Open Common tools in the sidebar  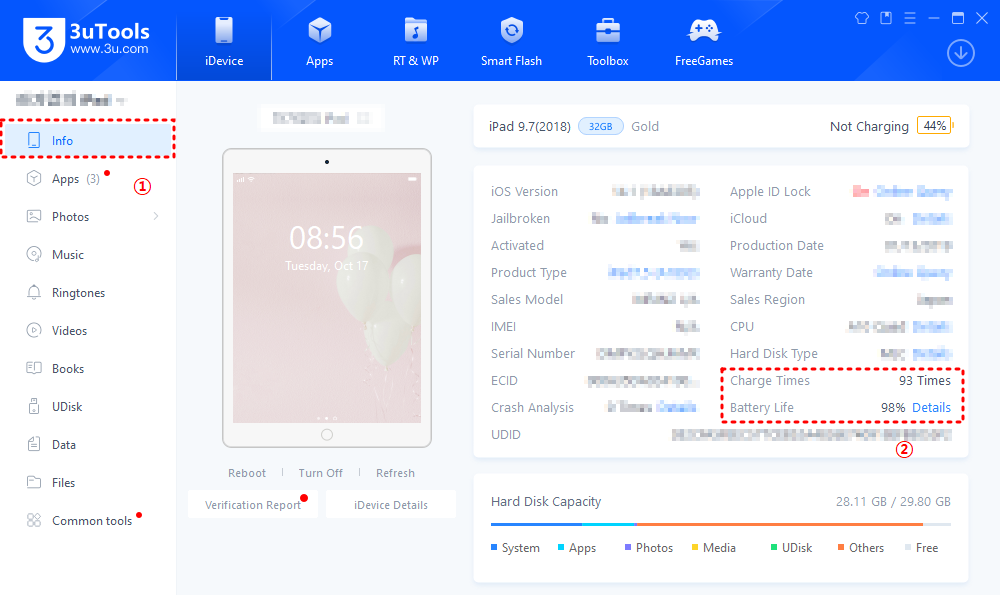[88, 520]
